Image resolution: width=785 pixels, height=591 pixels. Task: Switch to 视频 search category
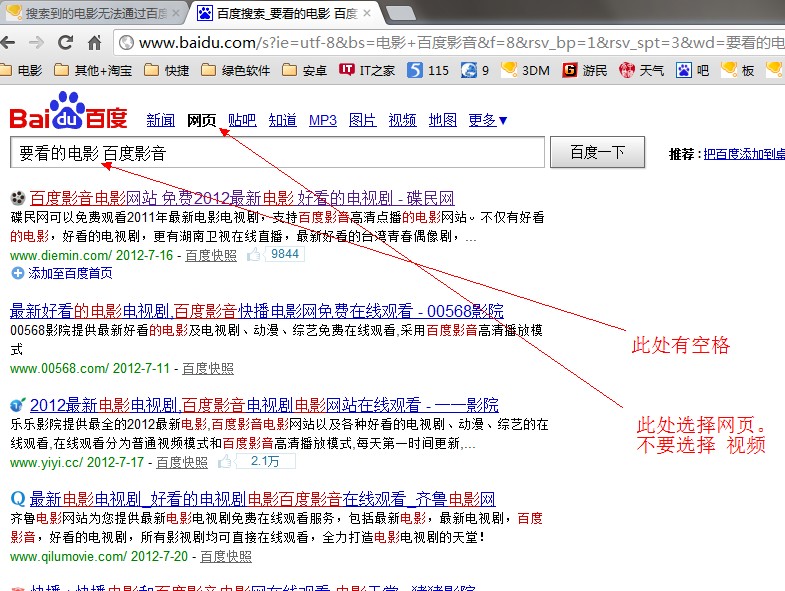pyautogui.click(x=403, y=120)
